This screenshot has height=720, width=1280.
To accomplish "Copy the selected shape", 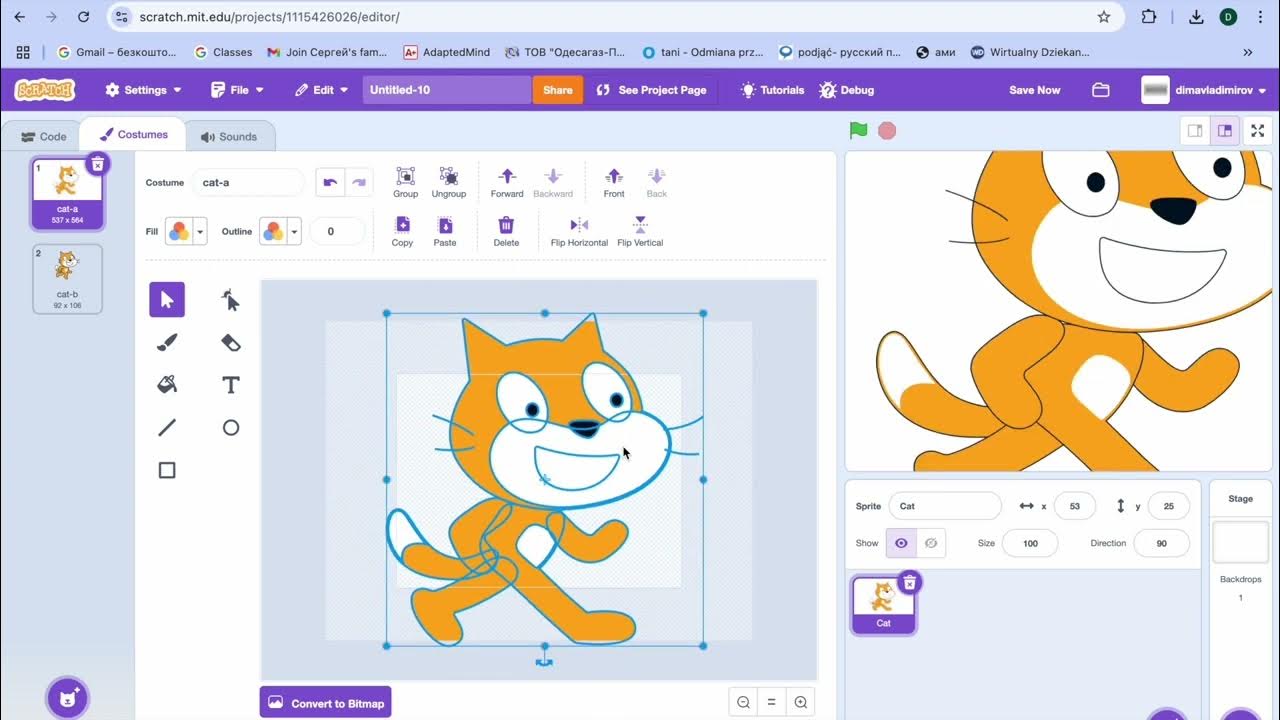I will [402, 231].
